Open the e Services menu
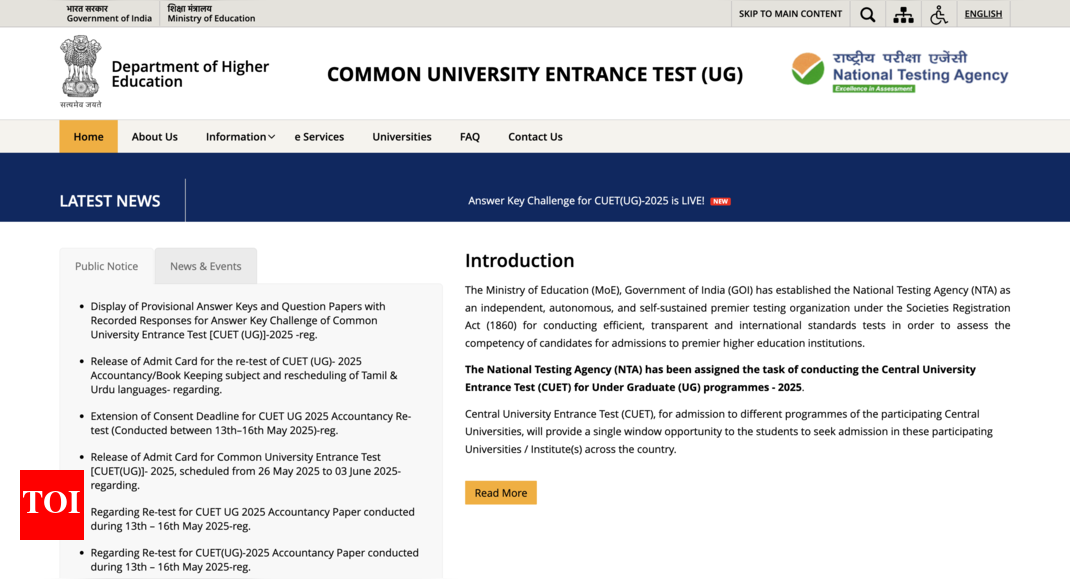This screenshot has width=1070, height=579. [x=319, y=137]
